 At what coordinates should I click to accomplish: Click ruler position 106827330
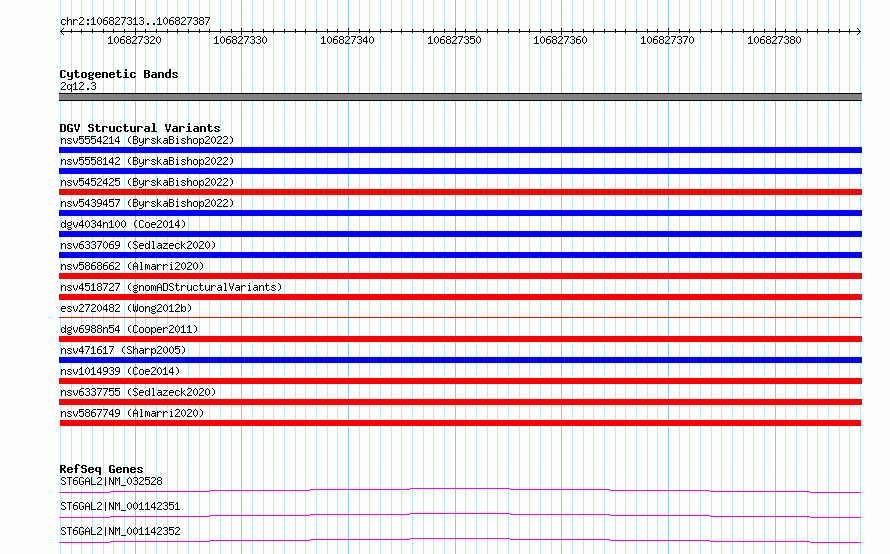[x=240, y=40]
